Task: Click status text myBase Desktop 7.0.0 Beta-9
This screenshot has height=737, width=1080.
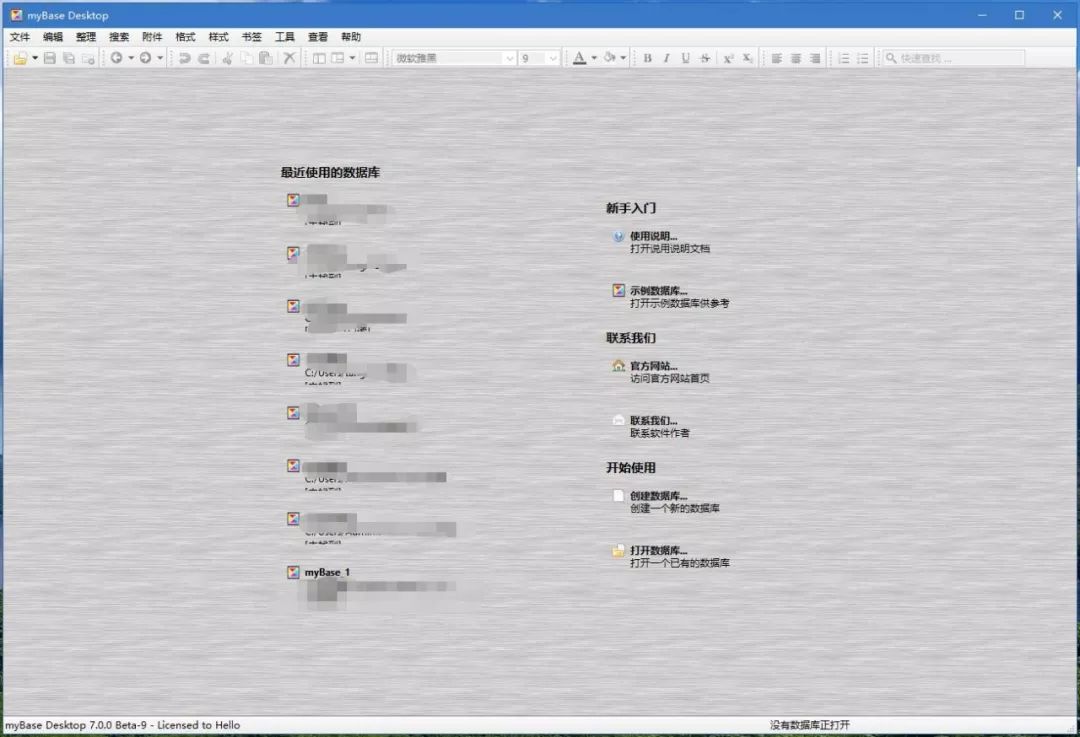Action: pos(76,725)
